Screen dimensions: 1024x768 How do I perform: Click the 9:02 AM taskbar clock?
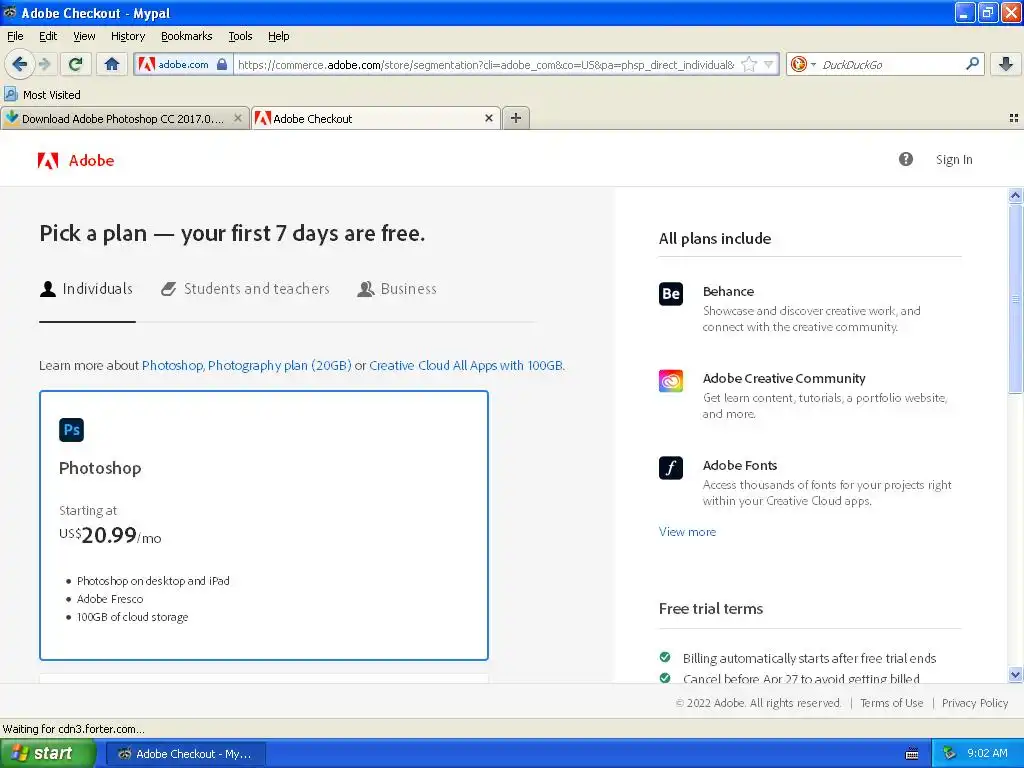click(987, 753)
